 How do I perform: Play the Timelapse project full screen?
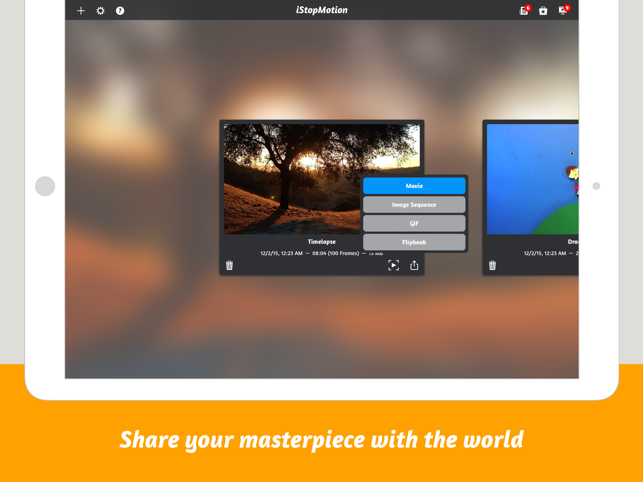coord(394,266)
